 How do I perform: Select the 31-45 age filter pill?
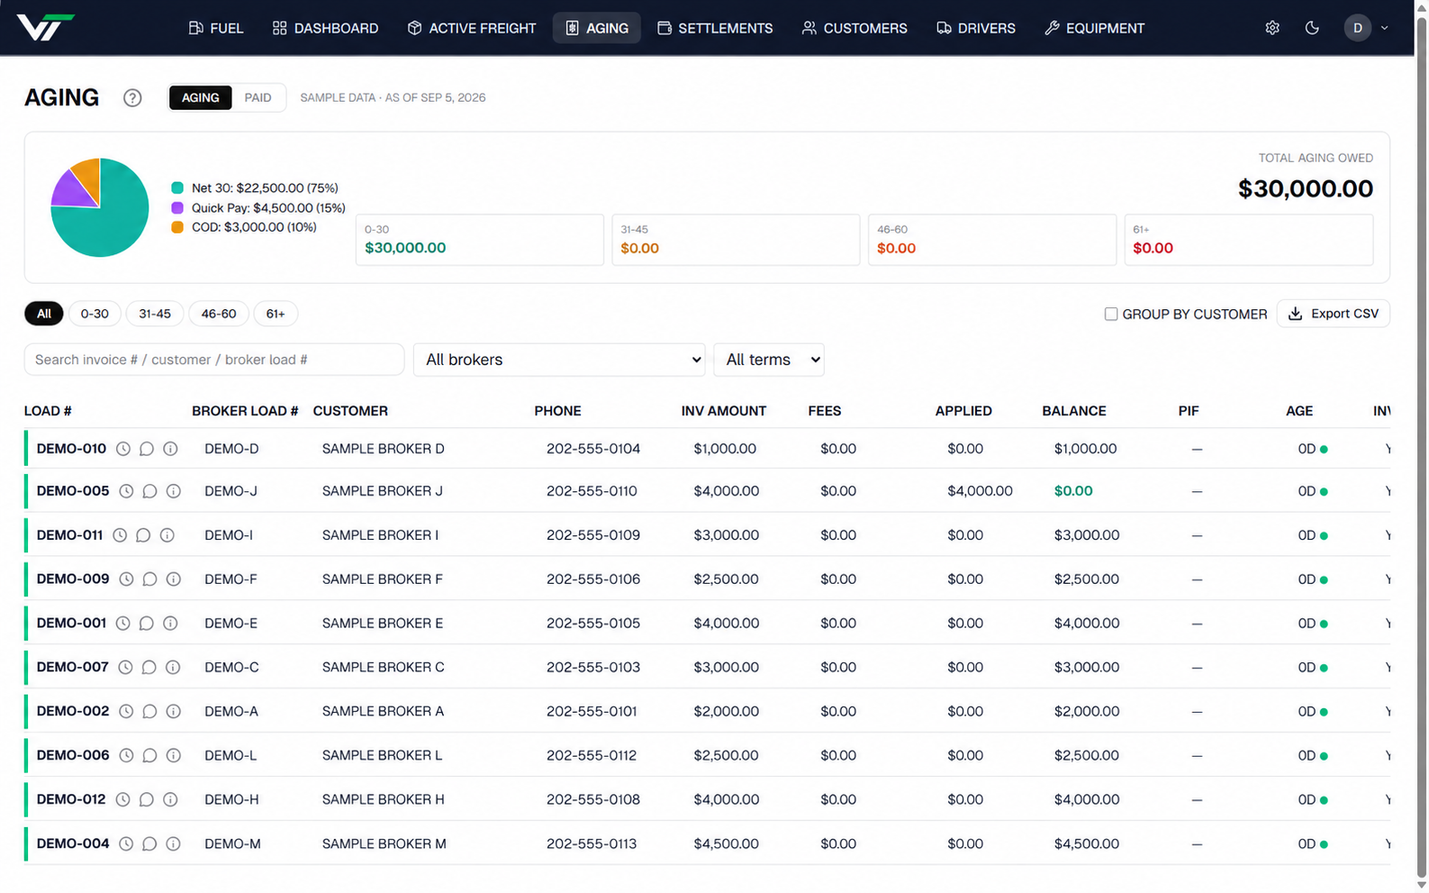(155, 314)
